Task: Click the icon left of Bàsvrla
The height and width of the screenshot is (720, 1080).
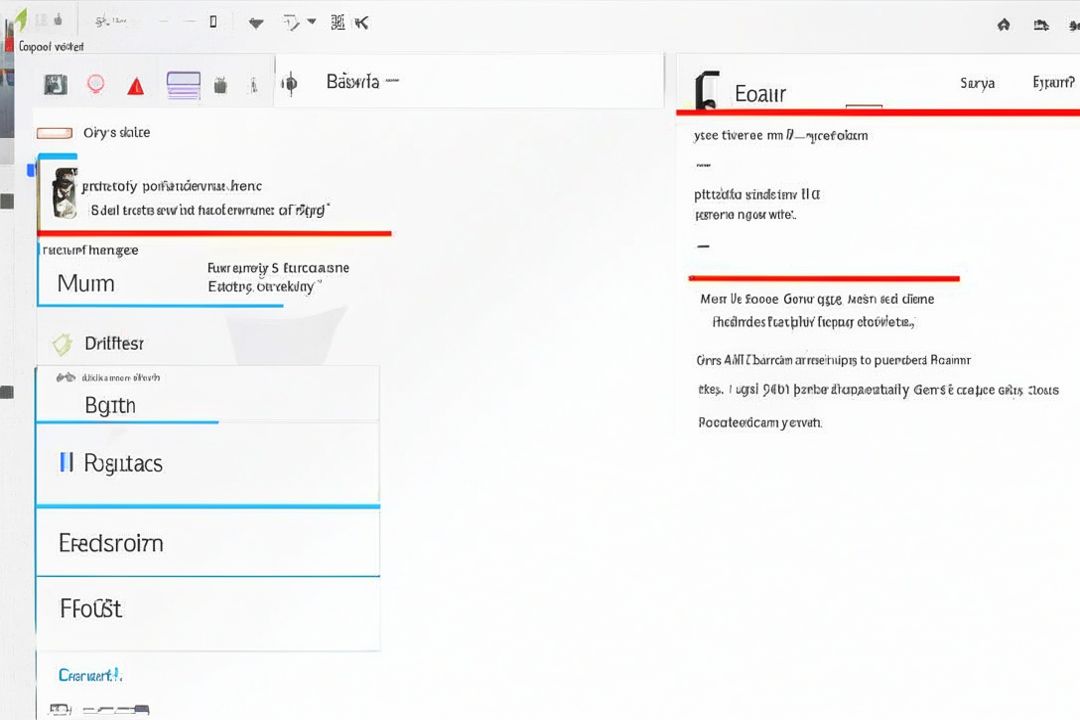Action: click(x=289, y=84)
